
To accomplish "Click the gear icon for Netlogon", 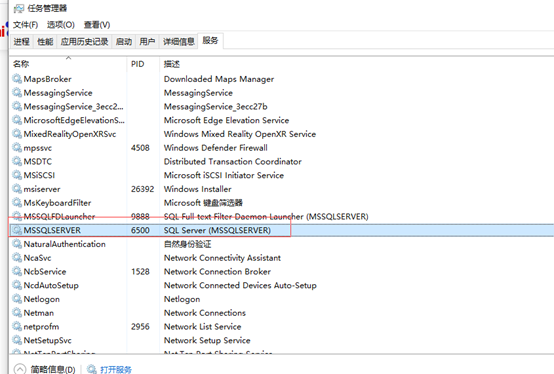I will [17, 299].
